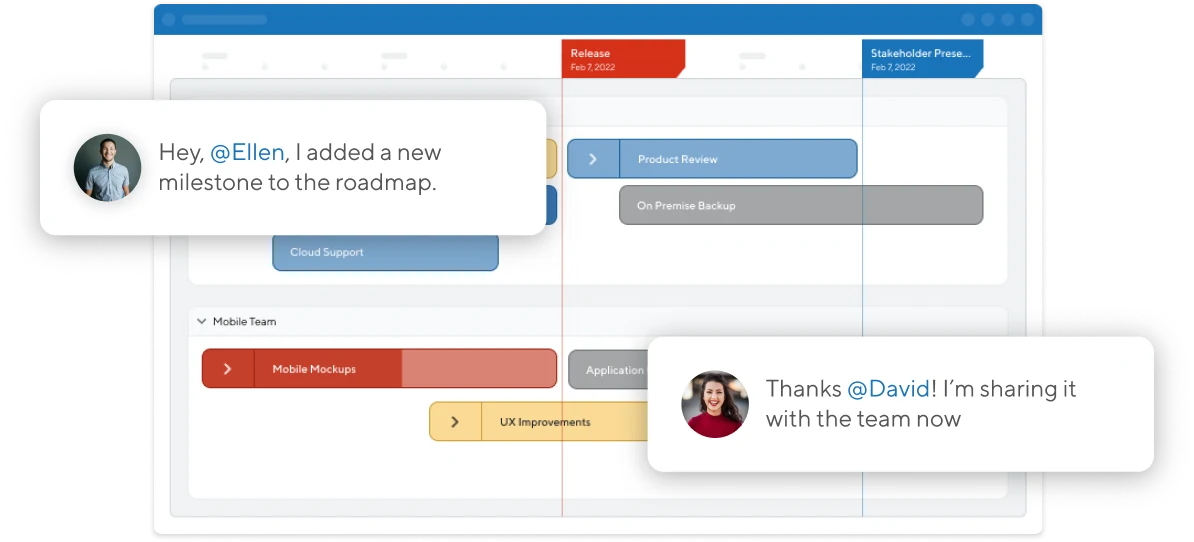Viewport: 1194px width, 542px height.
Task: Expand the UX Improvements bar chevron
Action: click(x=455, y=422)
